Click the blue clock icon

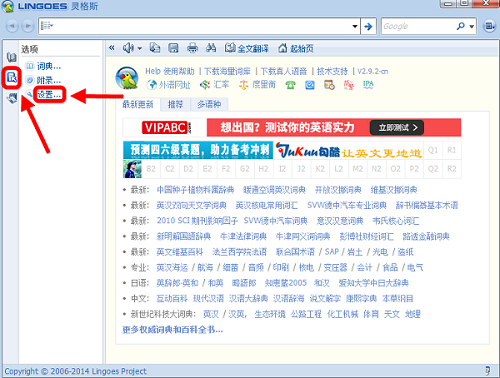[310, 85]
